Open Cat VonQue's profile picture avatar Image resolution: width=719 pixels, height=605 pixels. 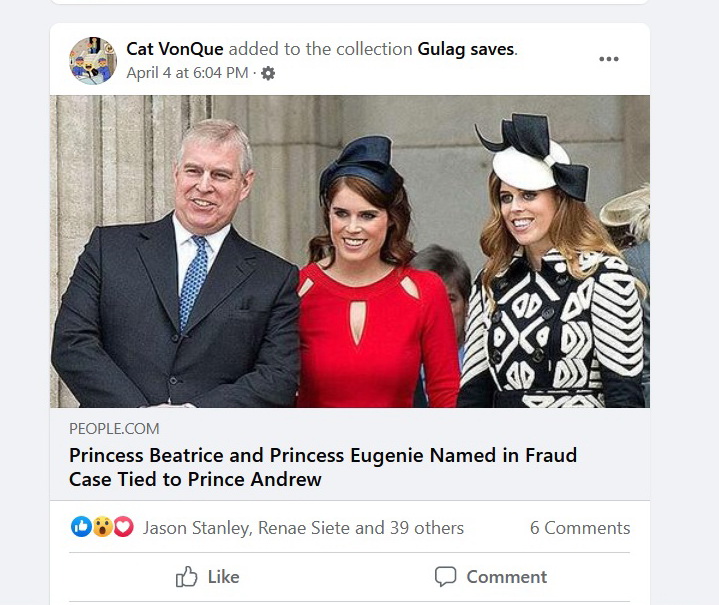(x=93, y=60)
